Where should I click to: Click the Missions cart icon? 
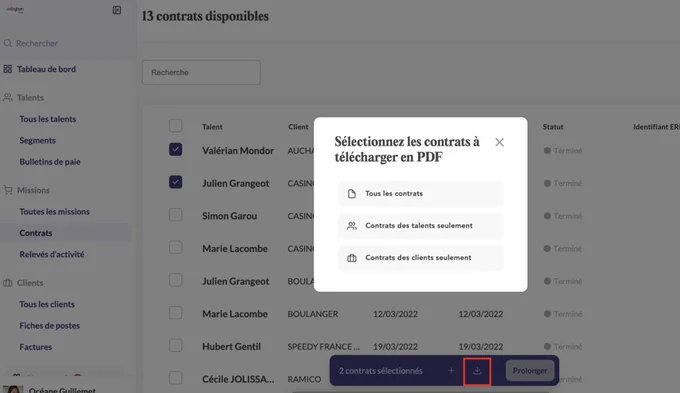(8, 190)
